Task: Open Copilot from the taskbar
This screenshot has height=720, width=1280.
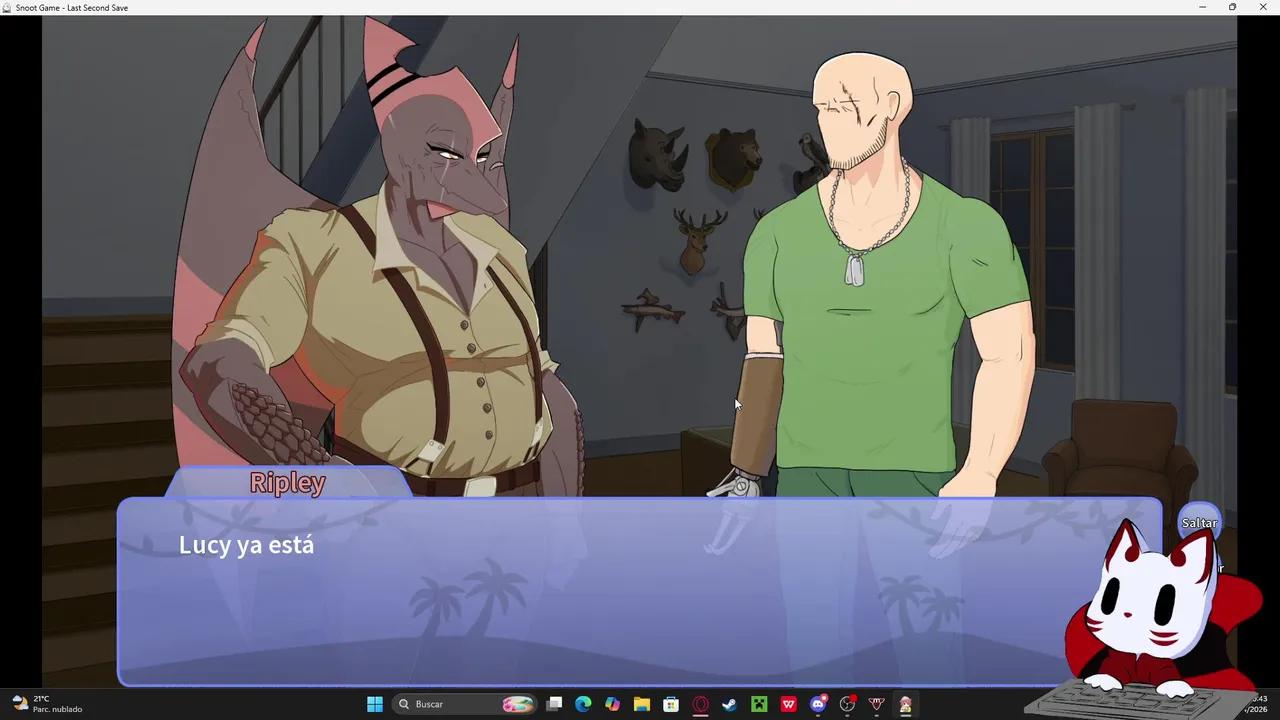Action: [612, 704]
